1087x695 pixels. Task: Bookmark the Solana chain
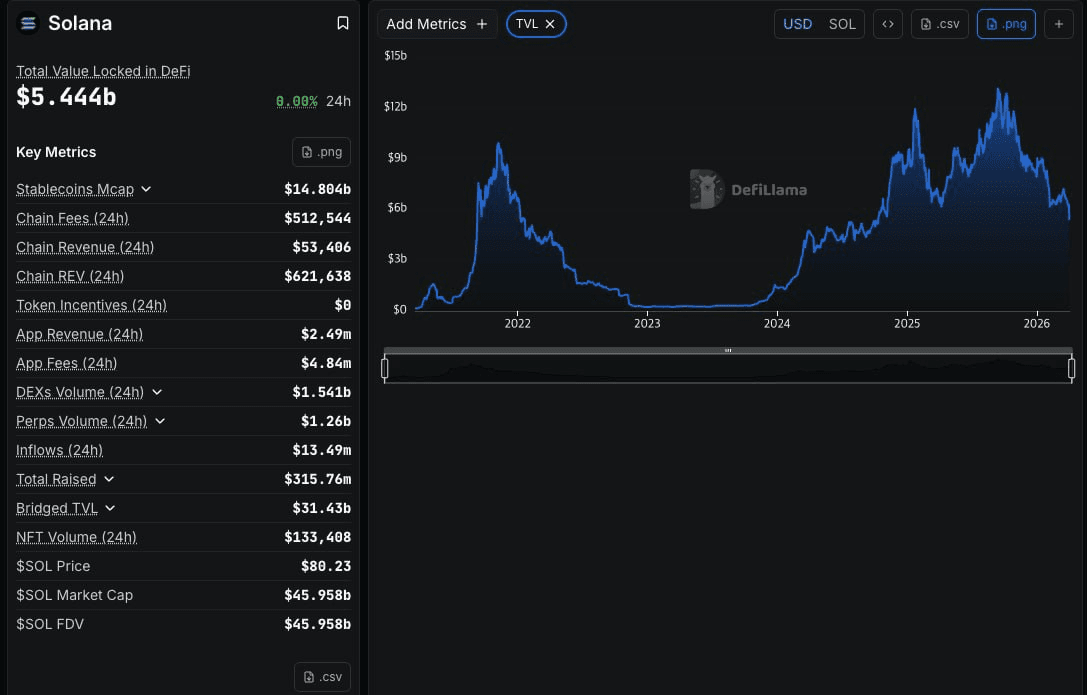point(342,23)
